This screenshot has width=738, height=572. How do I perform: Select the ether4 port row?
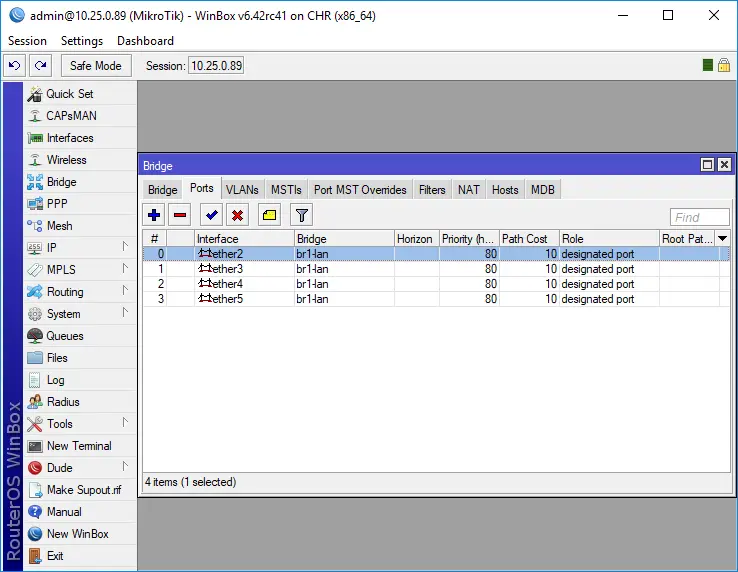pyautogui.click(x=436, y=284)
